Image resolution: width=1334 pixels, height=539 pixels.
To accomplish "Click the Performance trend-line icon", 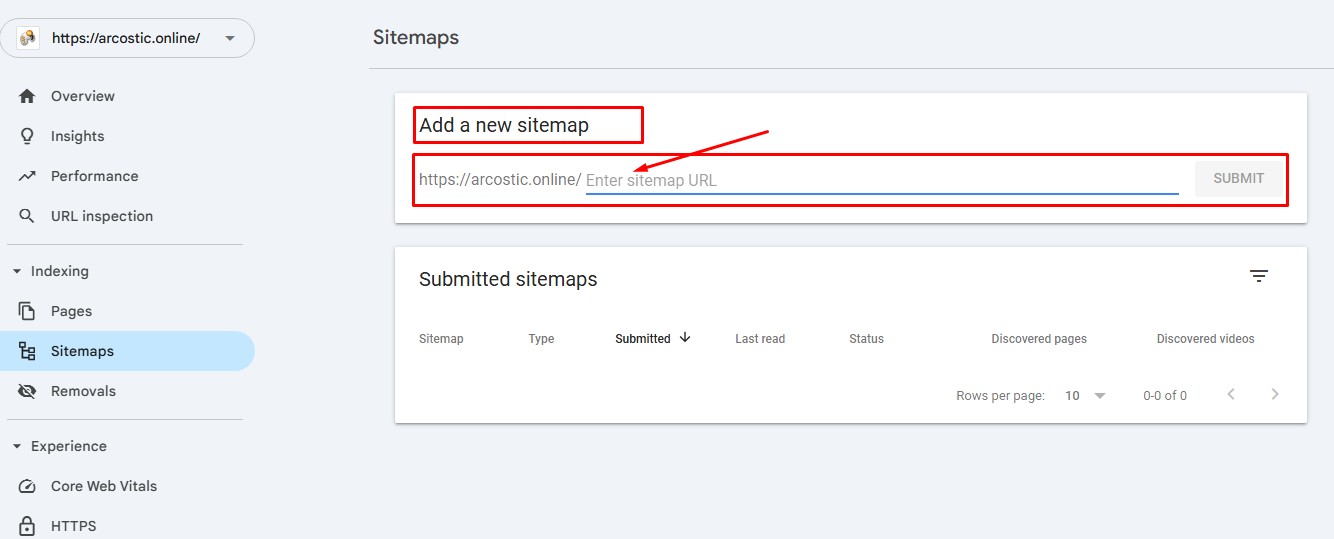I will coord(27,176).
